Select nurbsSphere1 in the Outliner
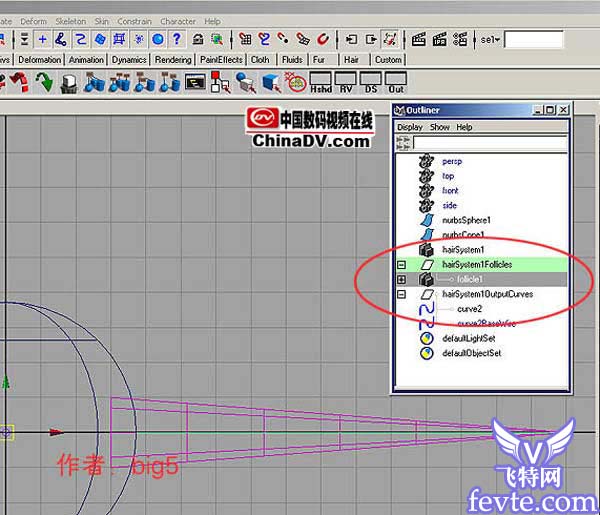Screen dimensions: 600x515 coord(466,220)
